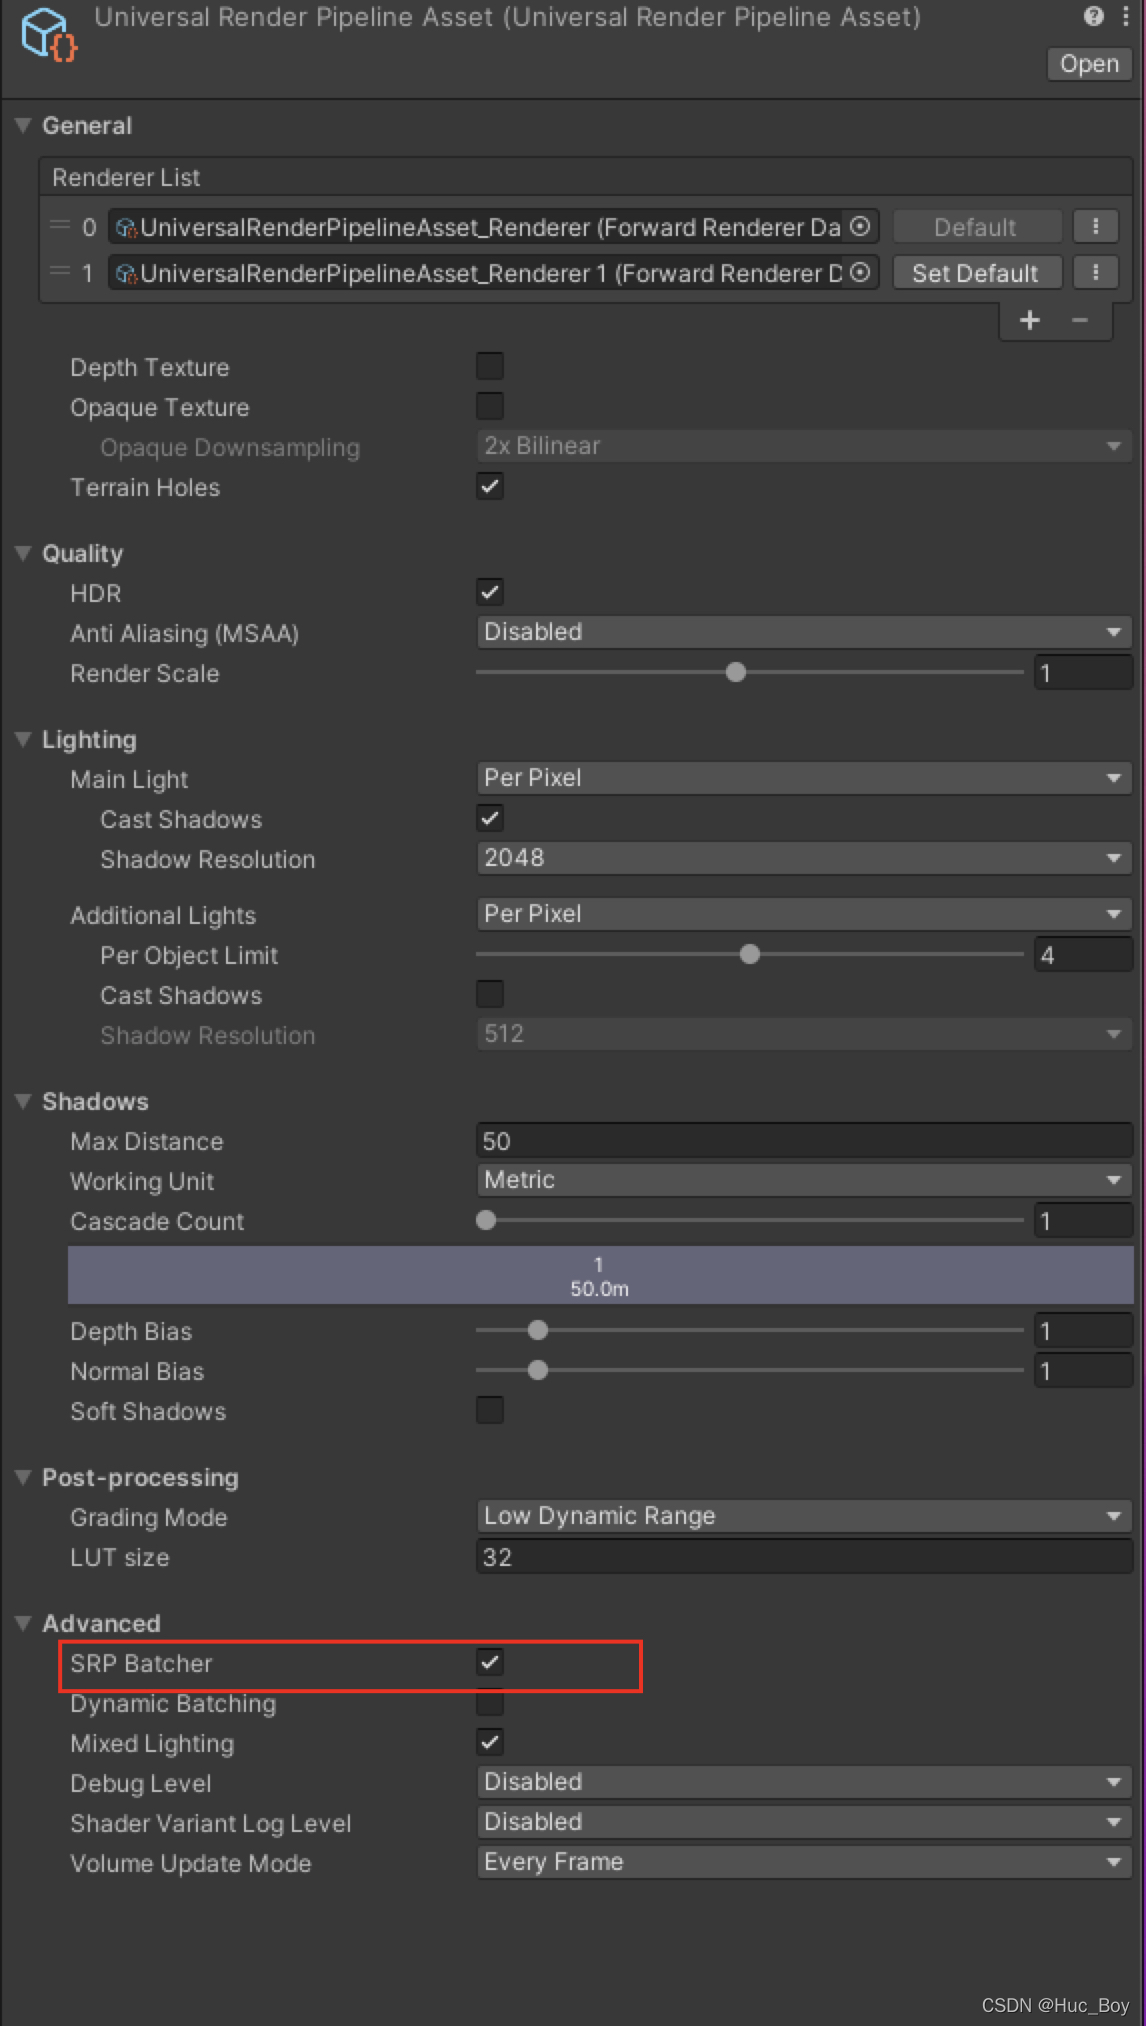Click the Open button
Image resolution: width=1146 pixels, height=2026 pixels.
(x=1089, y=64)
